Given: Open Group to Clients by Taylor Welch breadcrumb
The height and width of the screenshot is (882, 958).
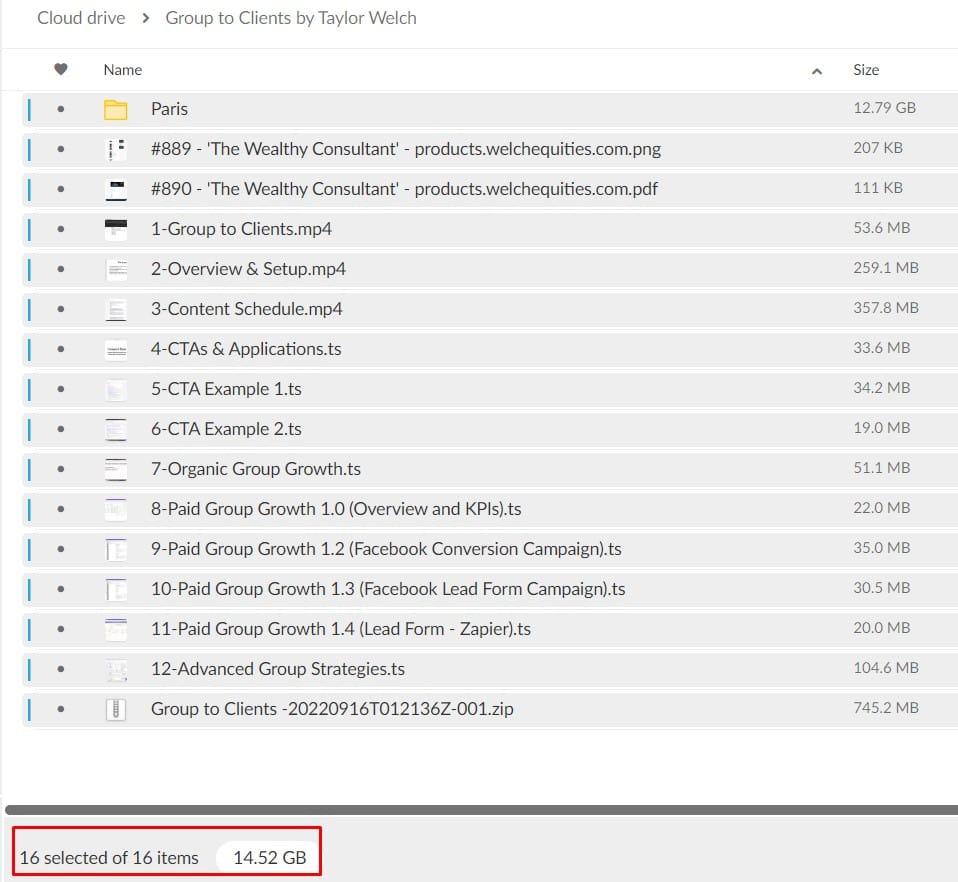Looking at the screenshot, I should [x=291, y=18].
